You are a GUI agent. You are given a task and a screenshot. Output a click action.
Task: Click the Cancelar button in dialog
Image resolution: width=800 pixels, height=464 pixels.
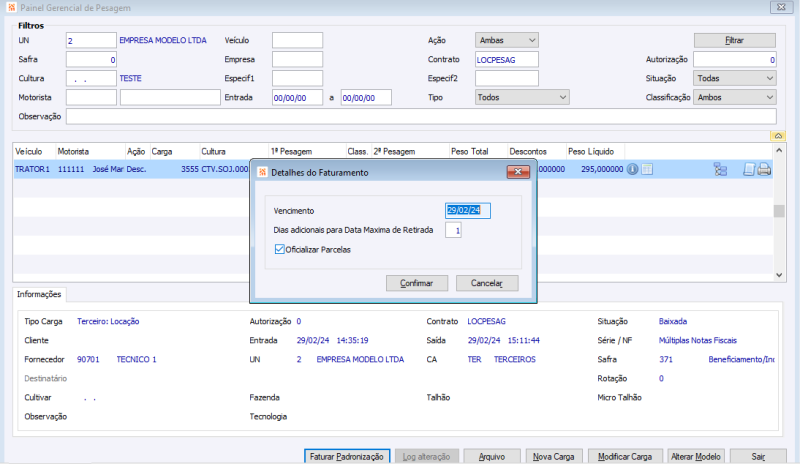click(x=487, y=283)
